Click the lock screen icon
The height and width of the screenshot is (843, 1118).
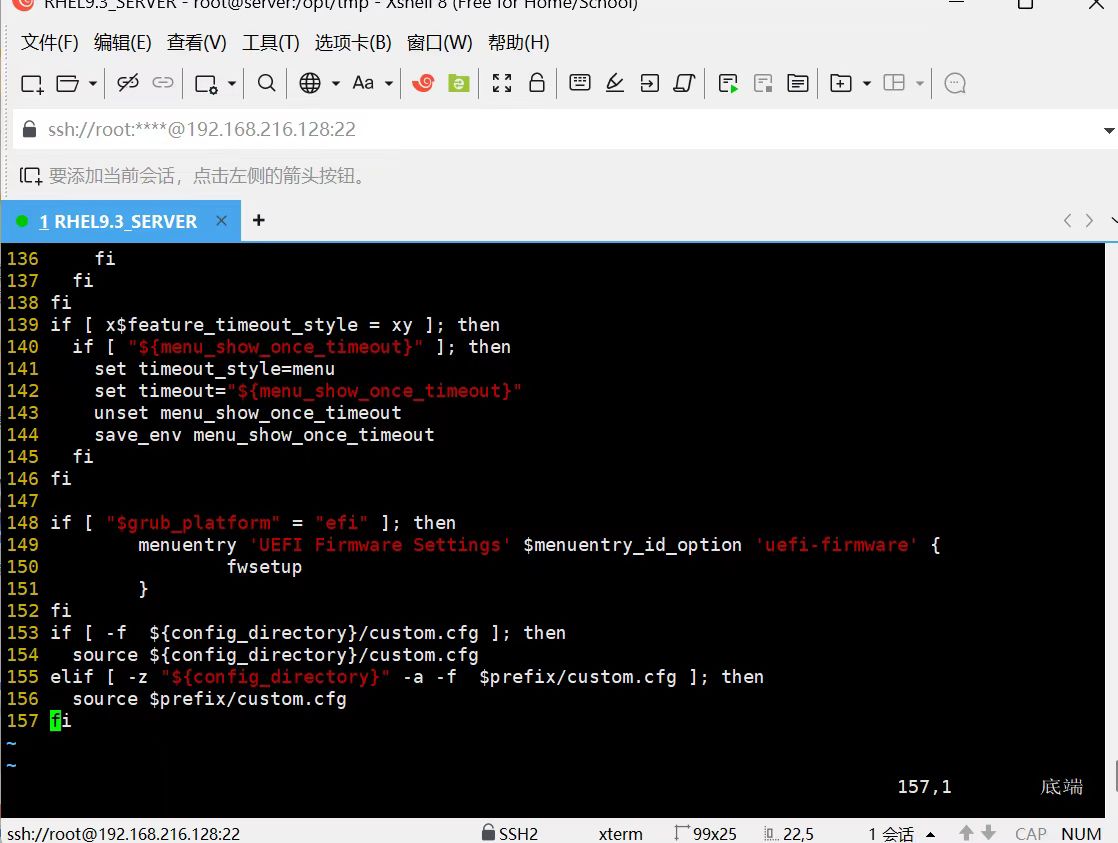tap(537, 83)
